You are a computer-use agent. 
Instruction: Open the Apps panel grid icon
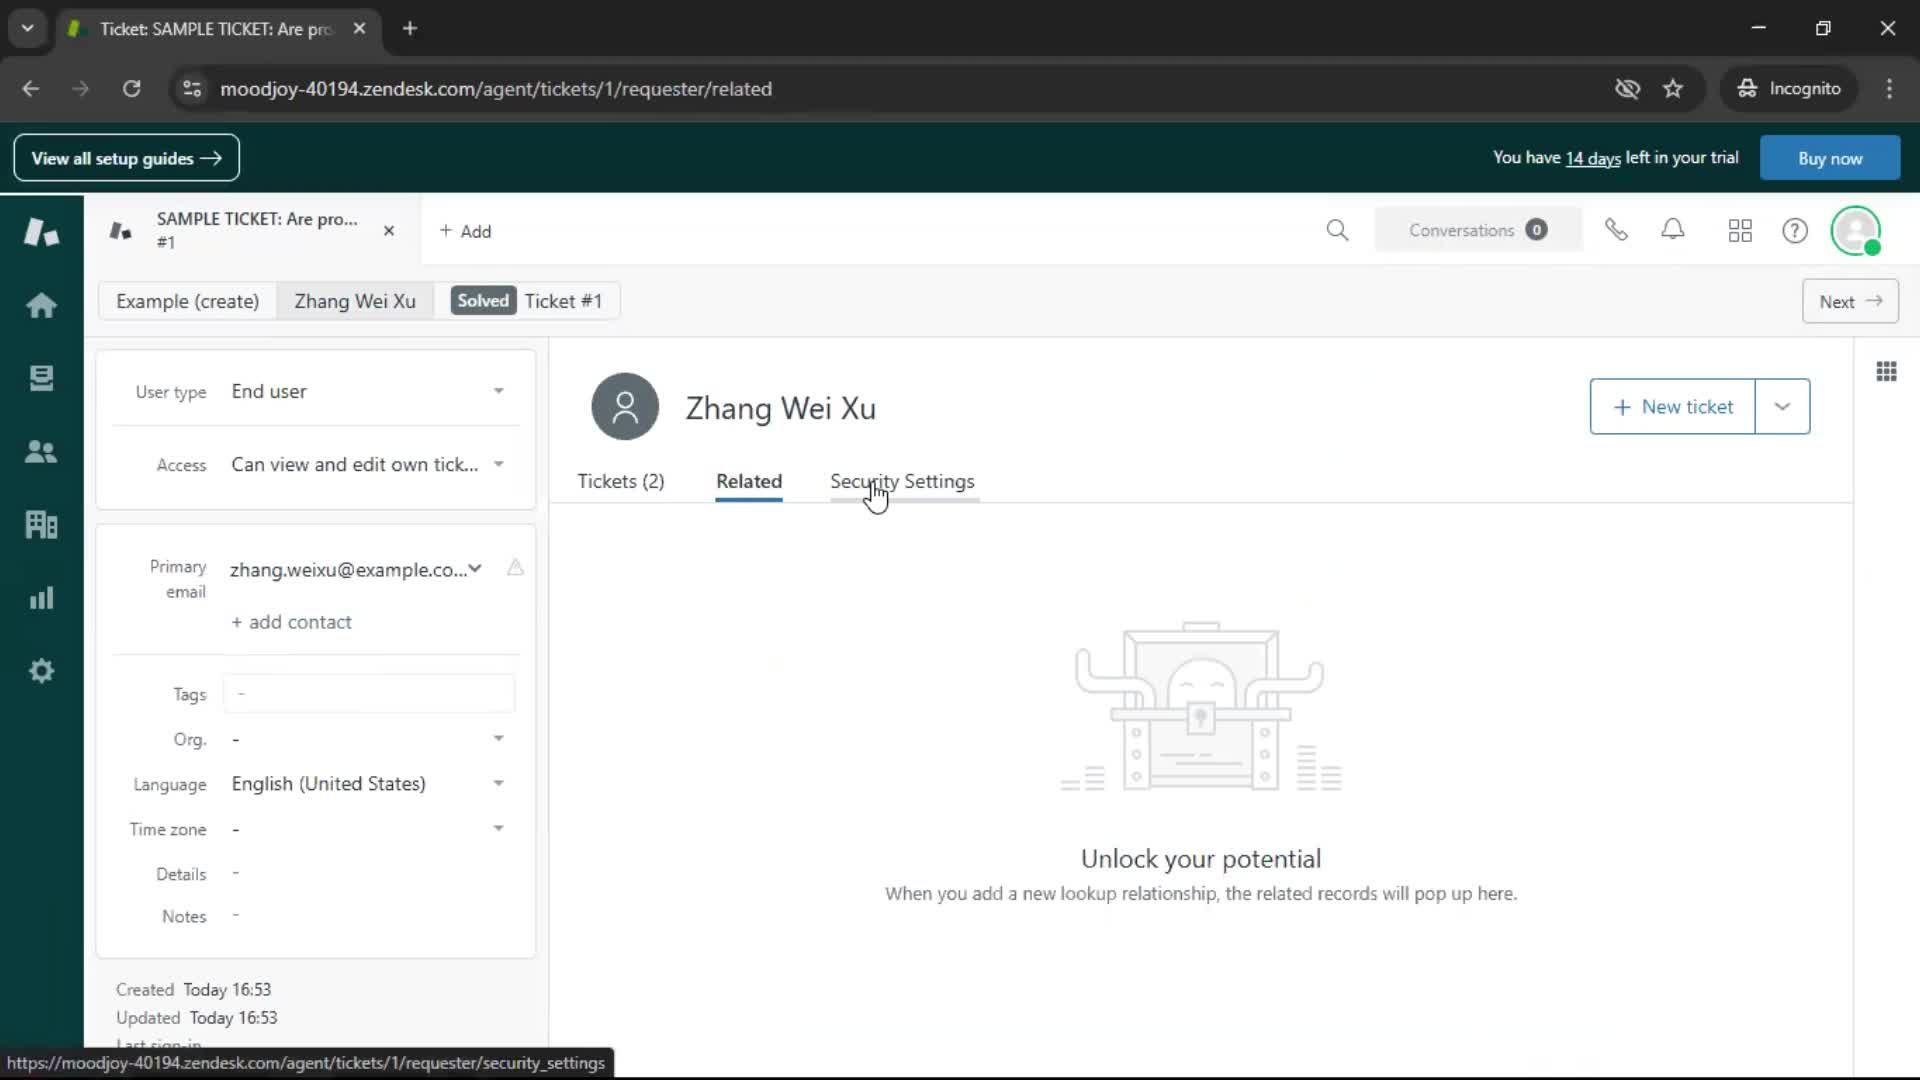pos(1886,372)
